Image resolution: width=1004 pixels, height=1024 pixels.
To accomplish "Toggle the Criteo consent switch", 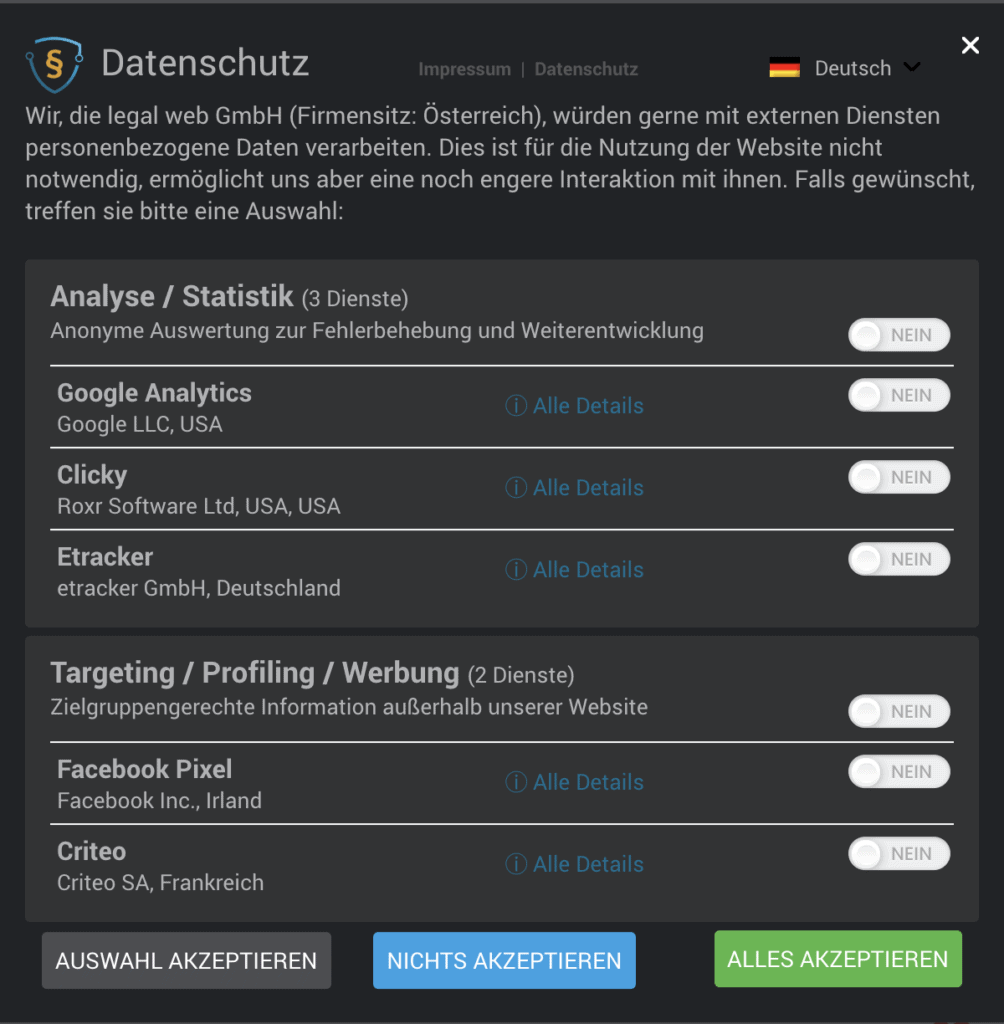I will click(898, 853).
